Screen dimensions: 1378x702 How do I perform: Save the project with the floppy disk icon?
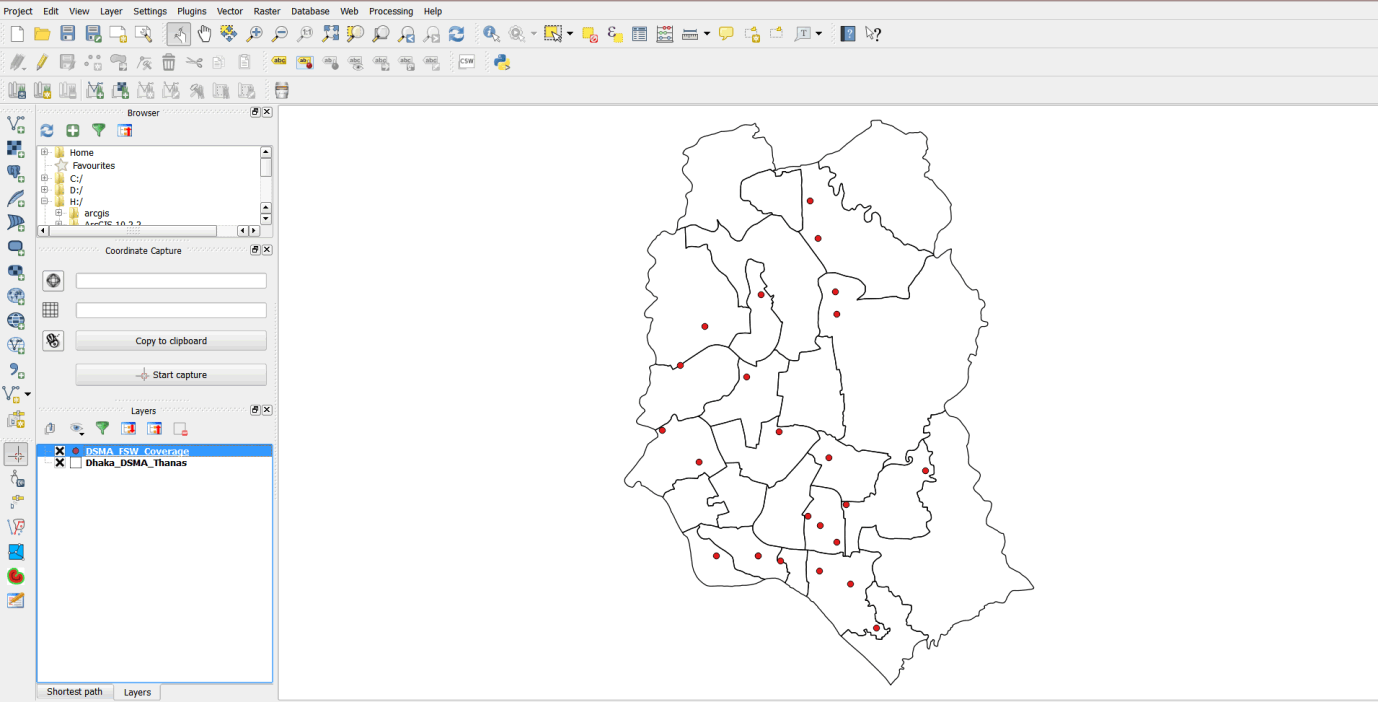(67, 34)
